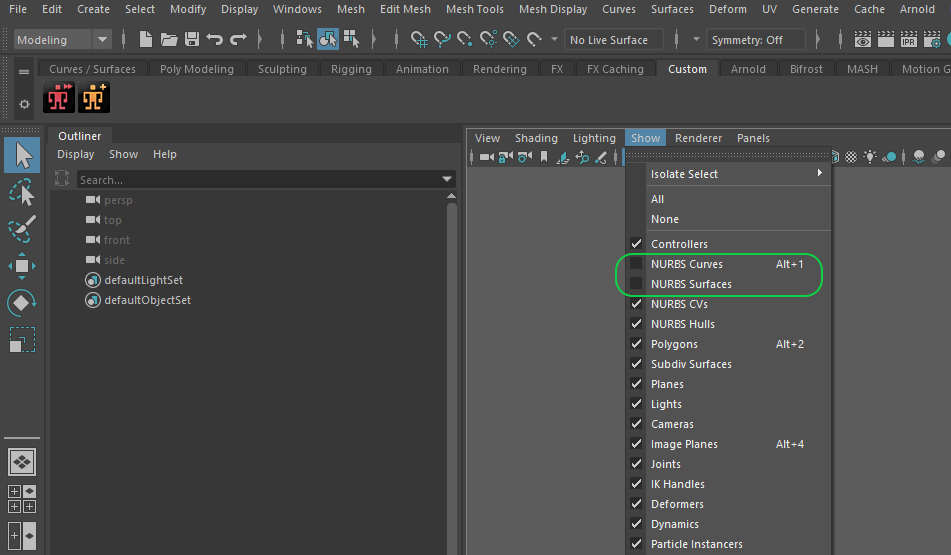This screenshot has width=951, height=555.
Task: Open the Modeling menu set dropdown
Action: pyautogui.click(x=102, y=40)
